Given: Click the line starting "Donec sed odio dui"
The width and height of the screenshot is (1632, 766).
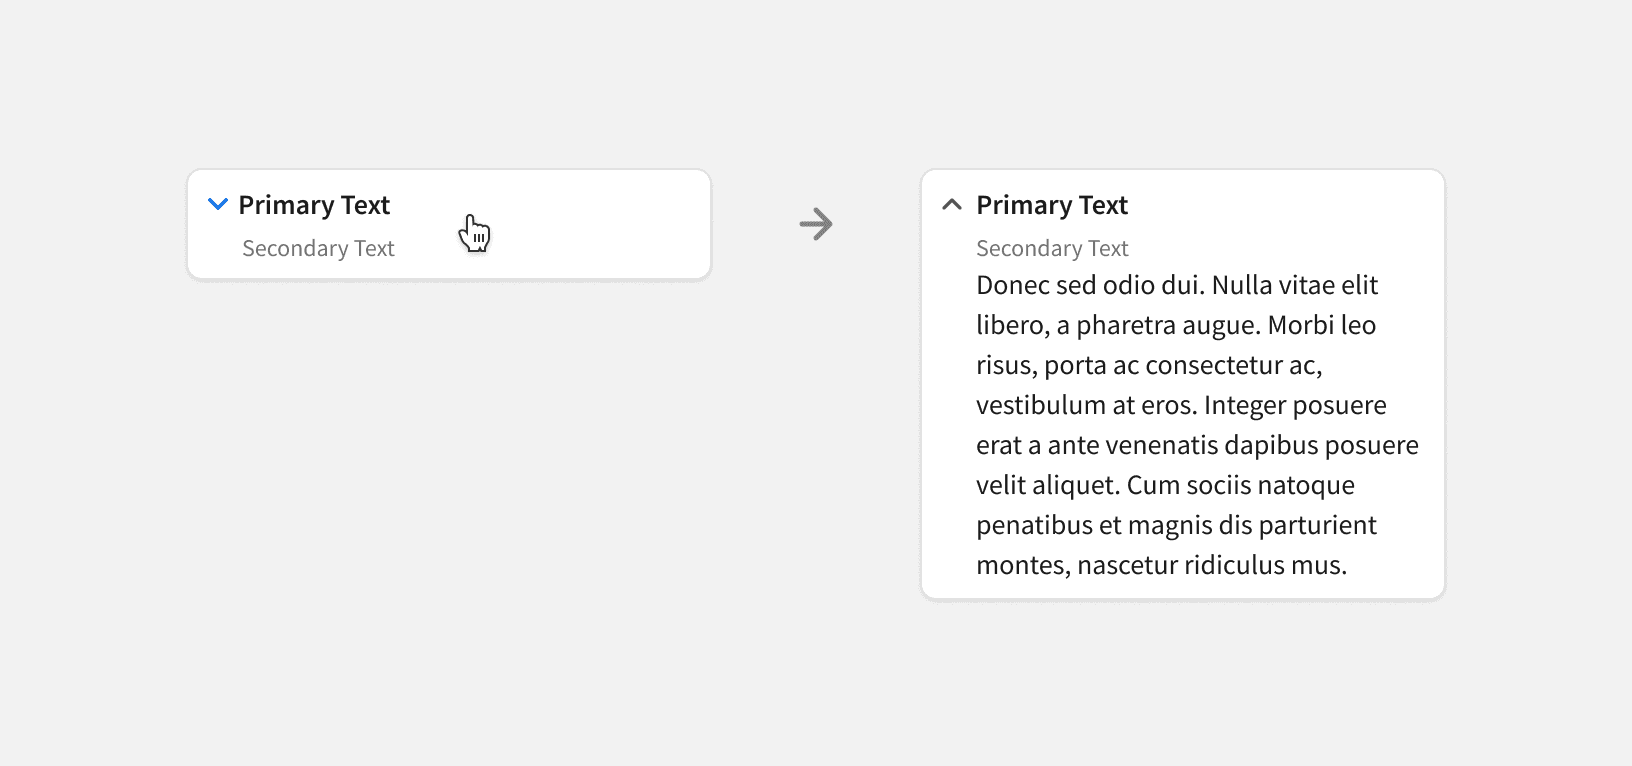Looking at the screenshot, I should click(1177, 286).
